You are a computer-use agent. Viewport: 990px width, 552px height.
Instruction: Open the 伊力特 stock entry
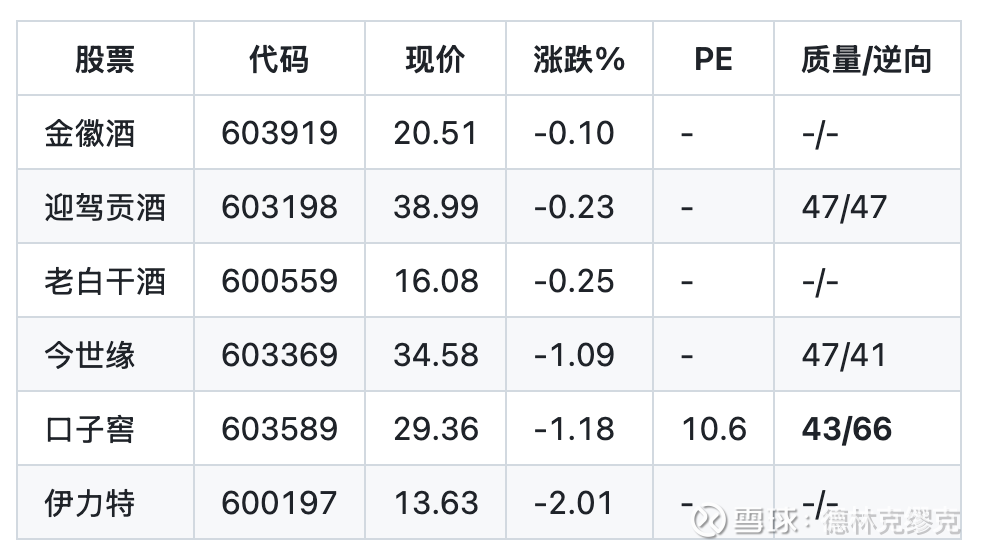[x=89, y=503]
